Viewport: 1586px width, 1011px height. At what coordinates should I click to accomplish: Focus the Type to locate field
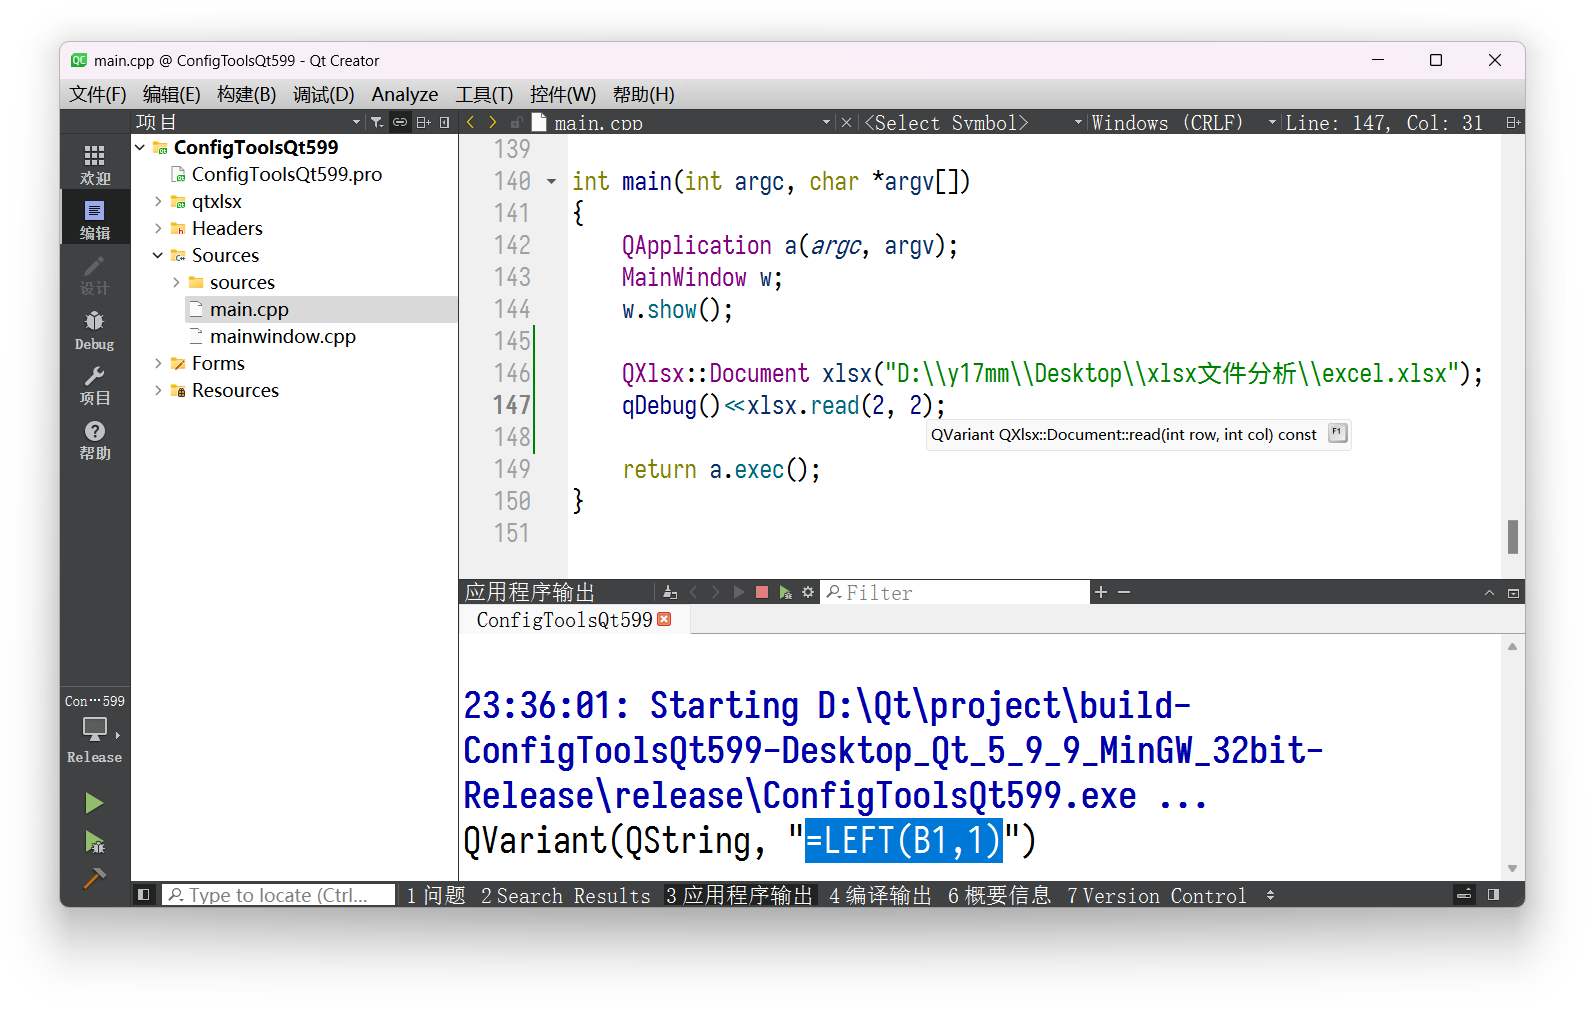[278, 895]
